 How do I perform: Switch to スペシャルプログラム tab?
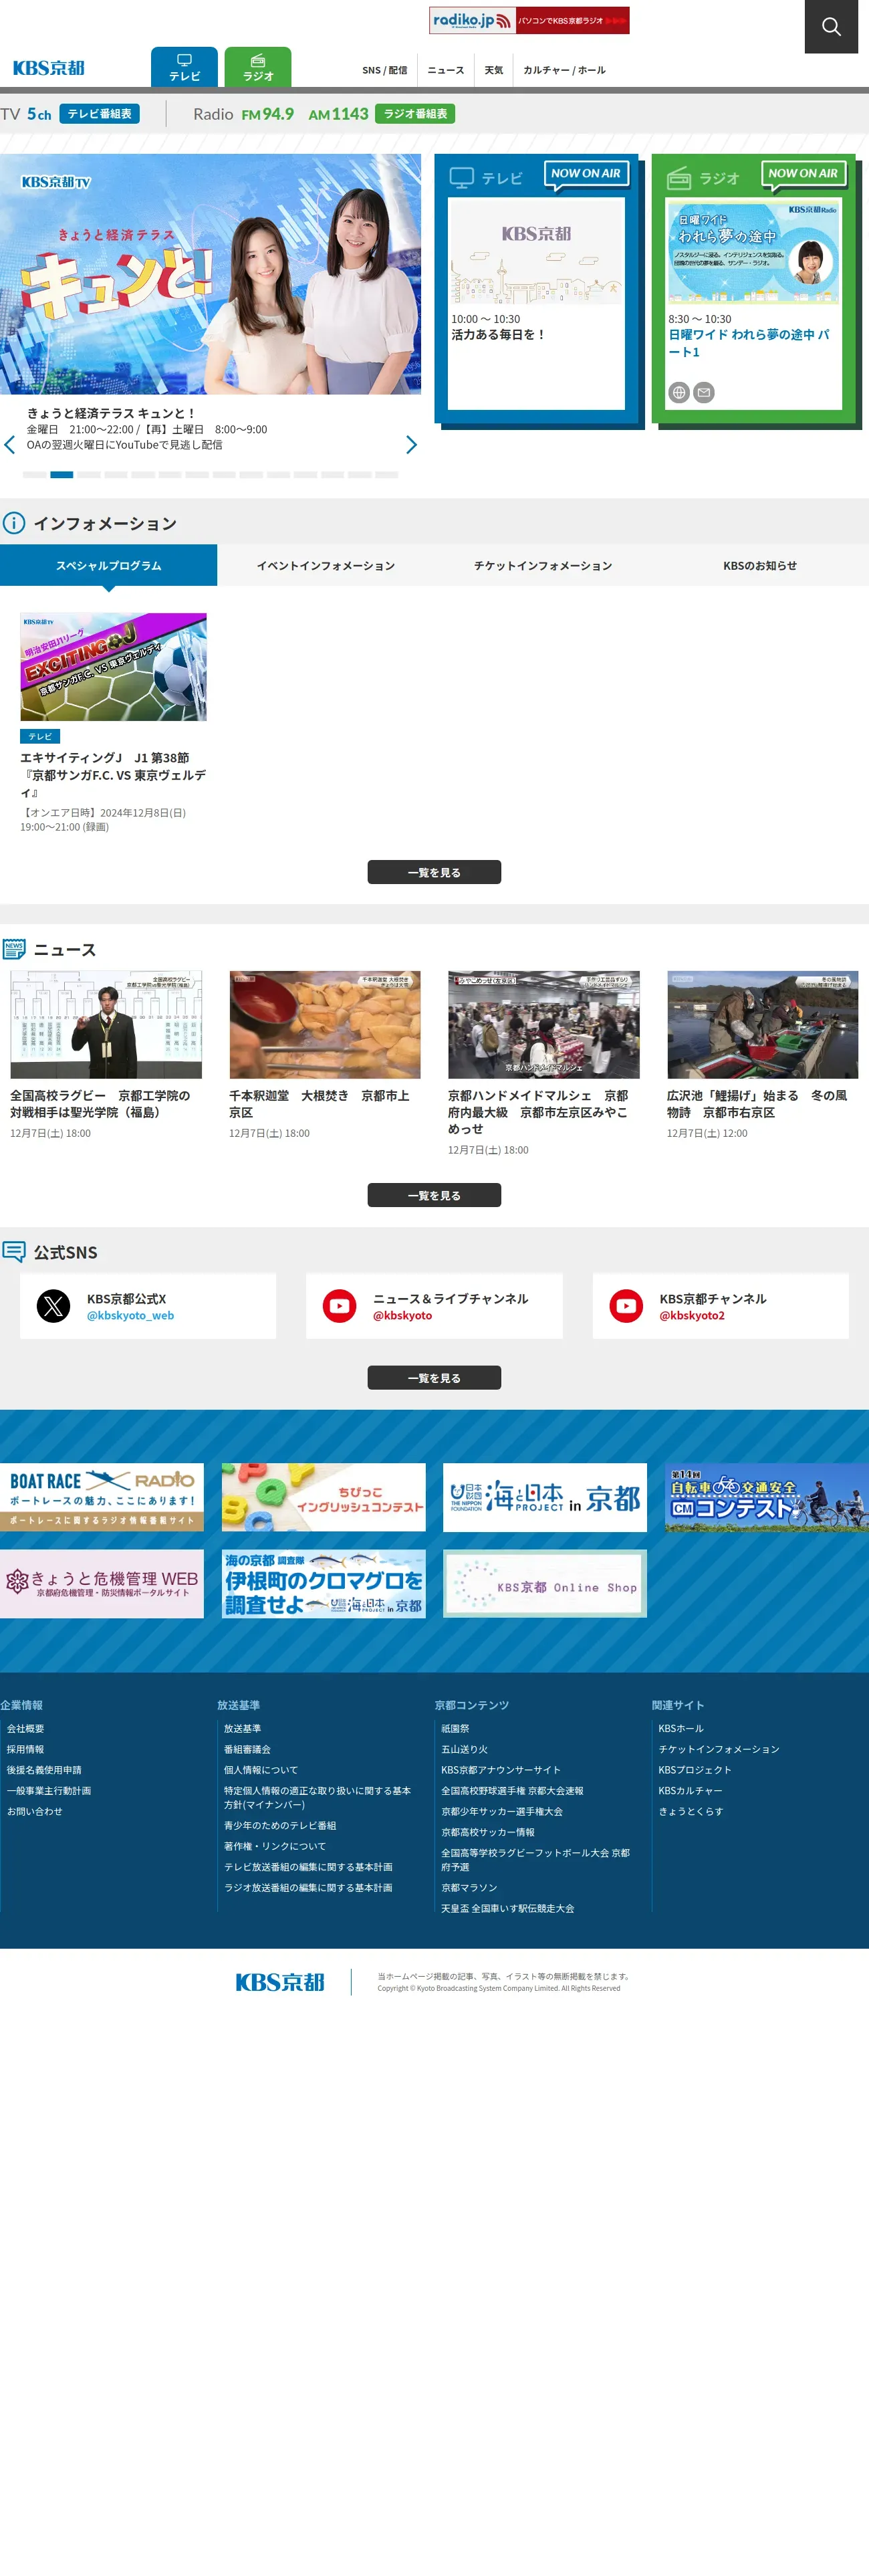coord(108,565)
